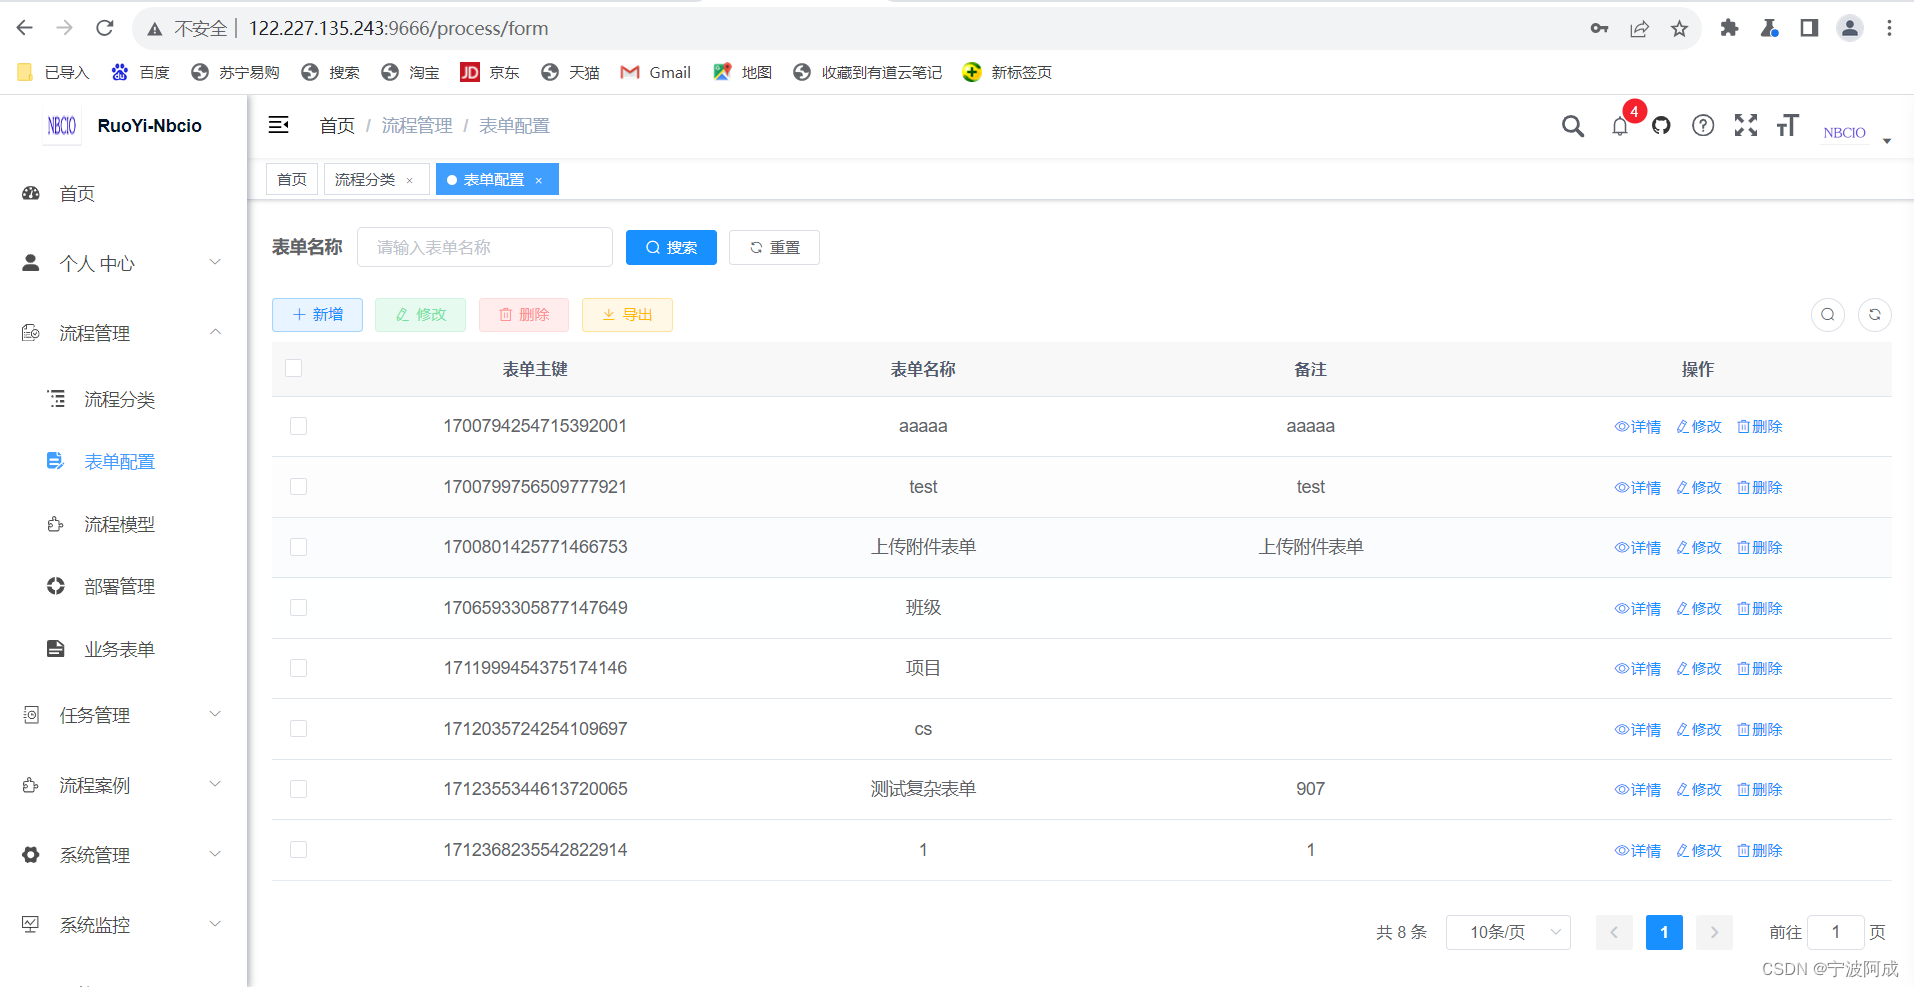Screen dimensions: 1914x987
Task: Check the test row checkbox
Action: pyautogui.click(x=298, y=487)
